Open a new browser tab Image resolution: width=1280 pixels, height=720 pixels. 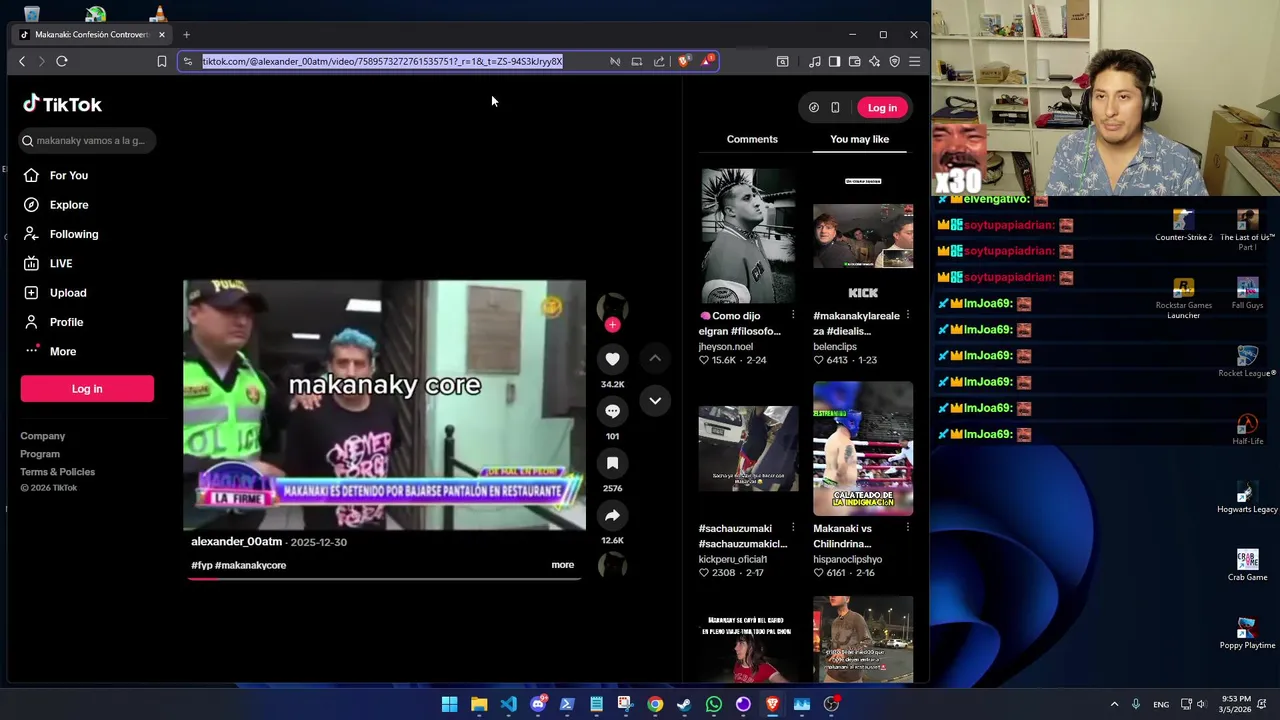186,34
